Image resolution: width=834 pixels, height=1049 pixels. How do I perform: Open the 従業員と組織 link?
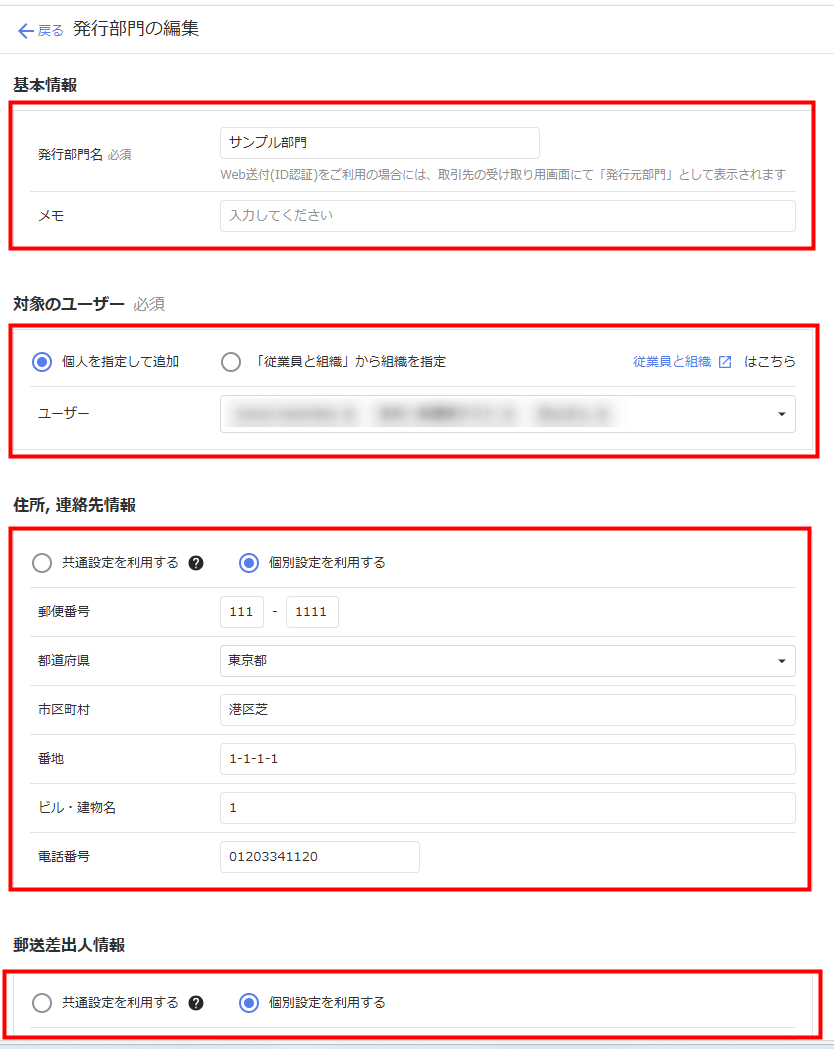(x=671, y=362)
